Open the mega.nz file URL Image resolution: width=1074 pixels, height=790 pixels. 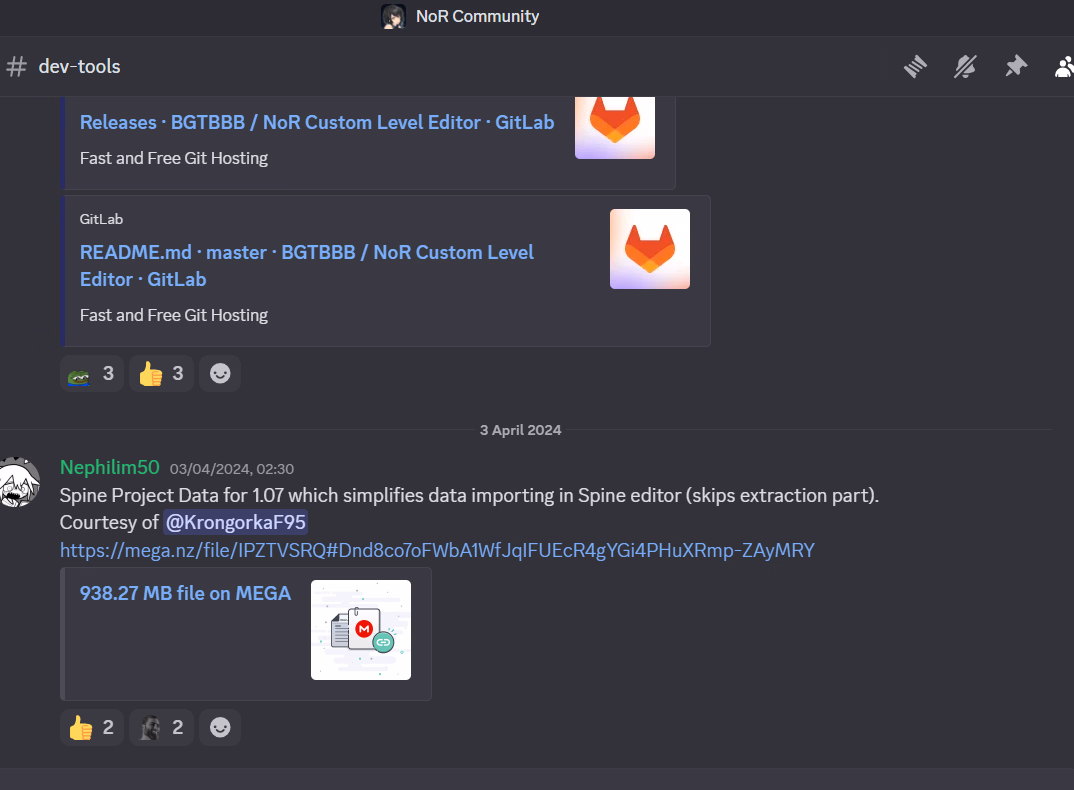click(x=437, y=550)
